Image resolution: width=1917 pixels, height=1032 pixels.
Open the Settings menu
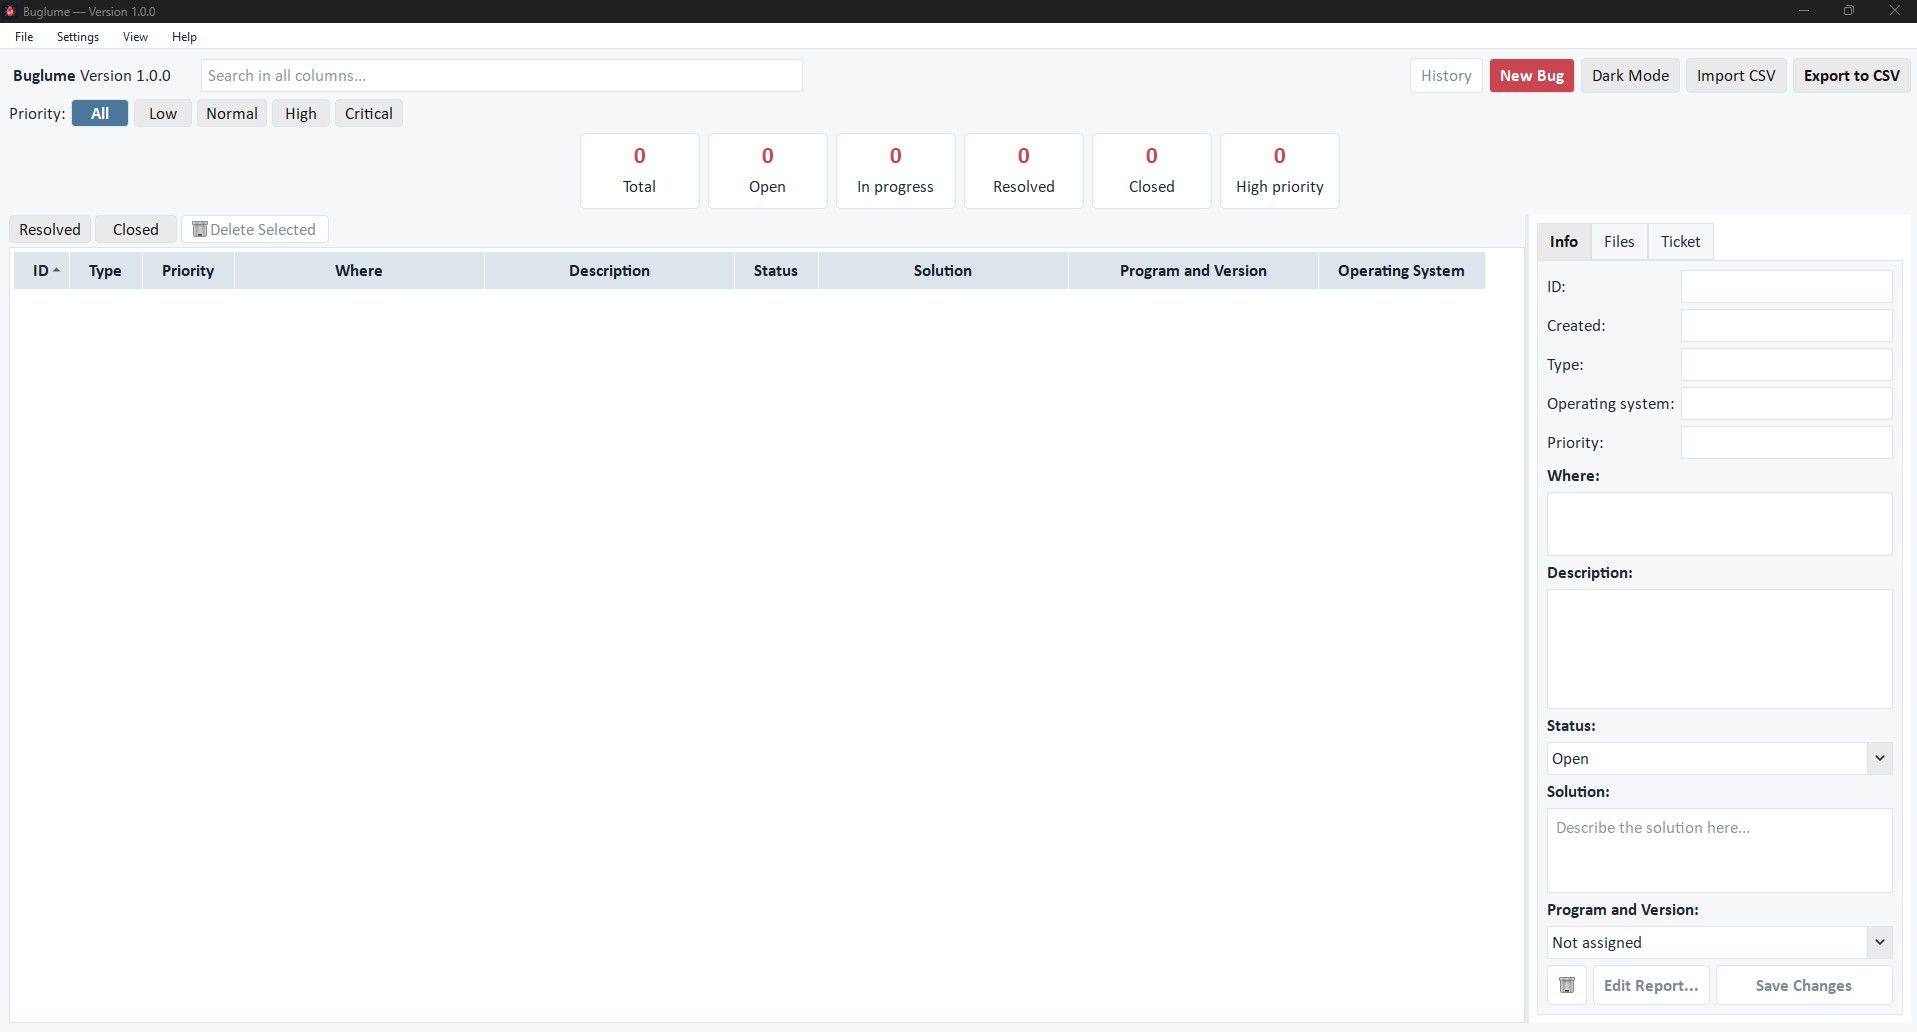tap(78, 37)
